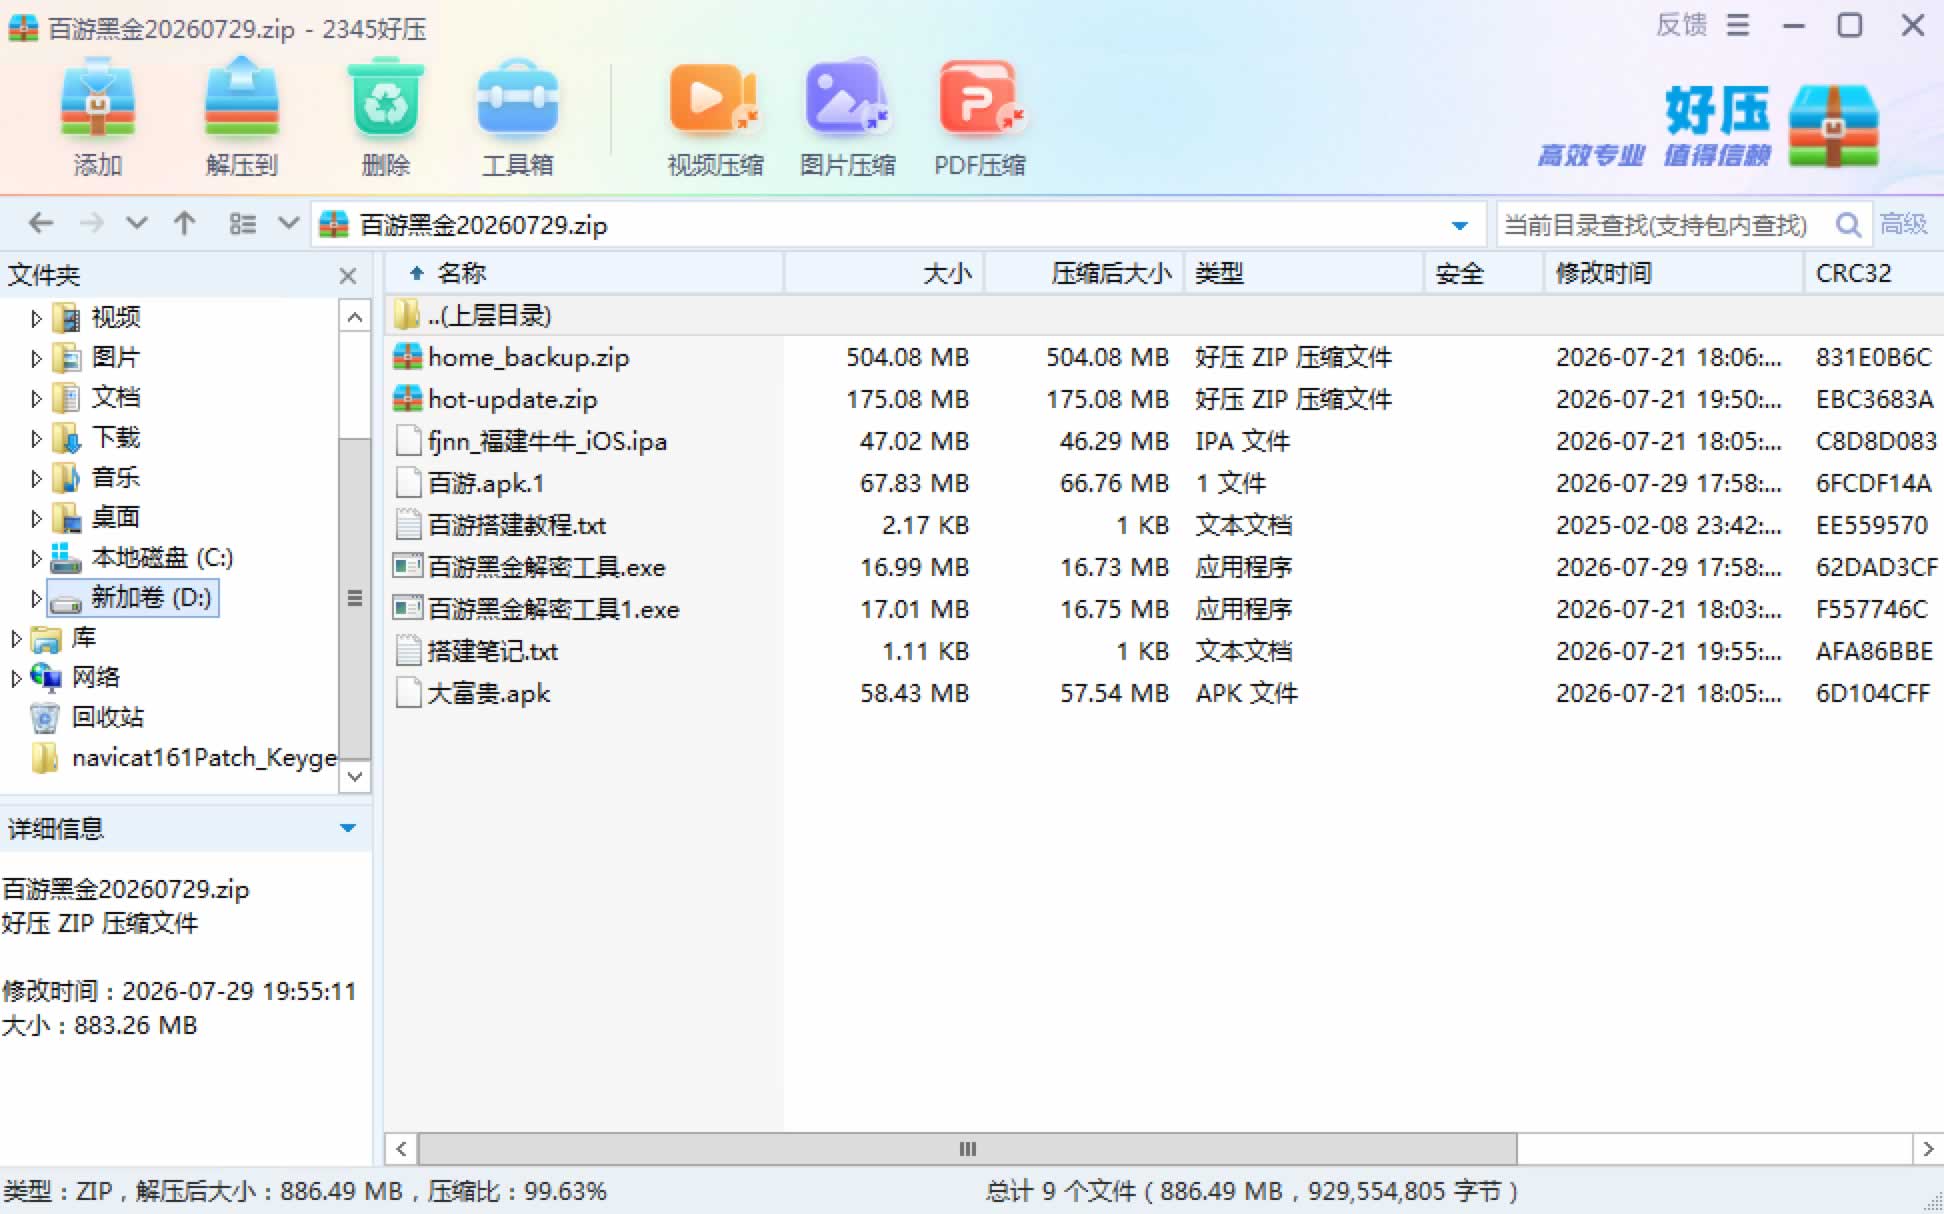Image resolution: width=1944 pixels, height=1214 pixels.
Task: Click the 添加 (Add) toolbar icon
Action: click(x=97, y=100)
